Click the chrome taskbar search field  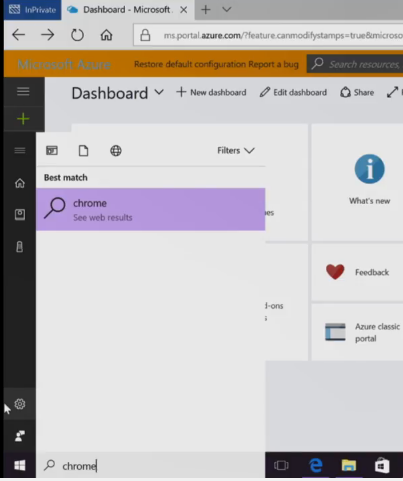point(151,465)
